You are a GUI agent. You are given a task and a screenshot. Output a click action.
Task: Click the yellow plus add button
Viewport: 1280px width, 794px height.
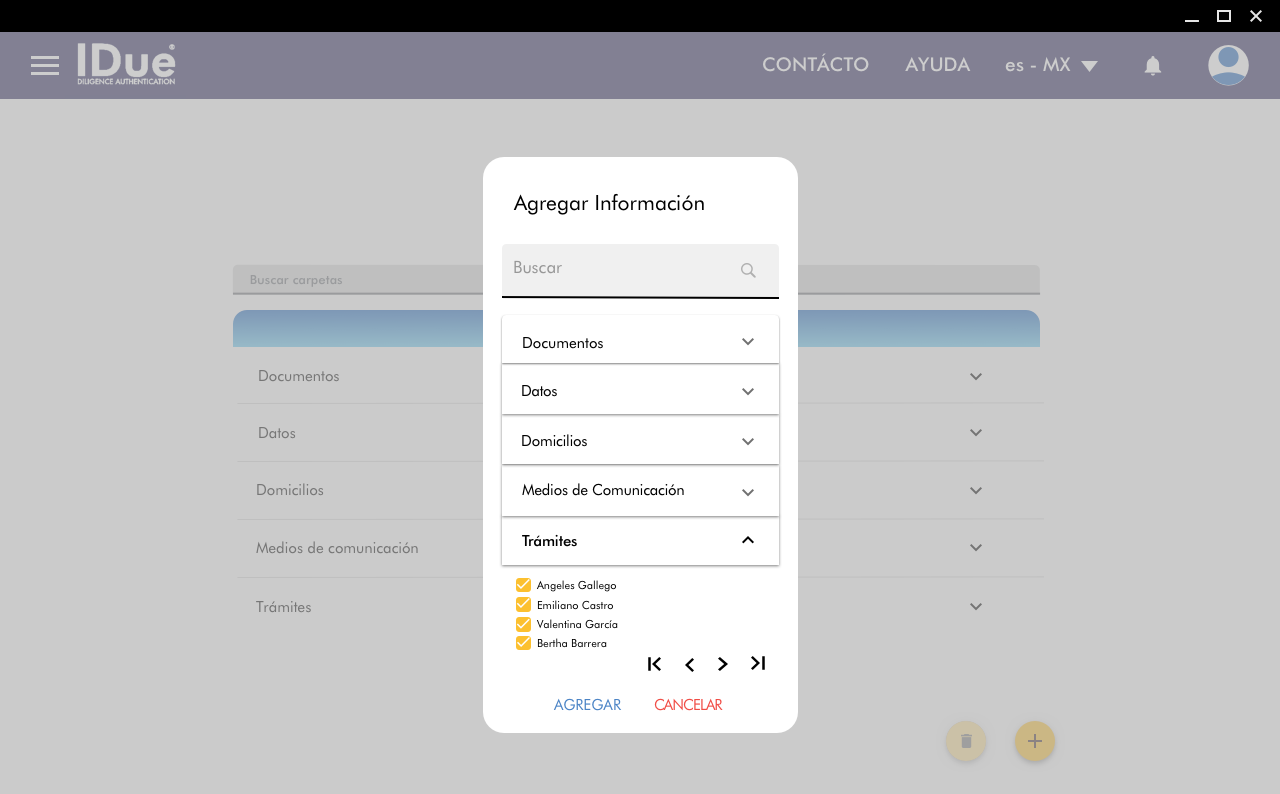point(1035,741)
